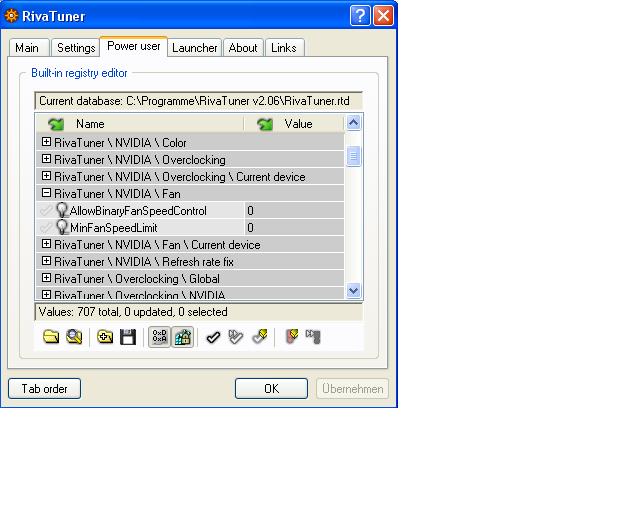Click the Current database path field
The width and height of the screenshot is (640, 512).
tap(199, 101)
